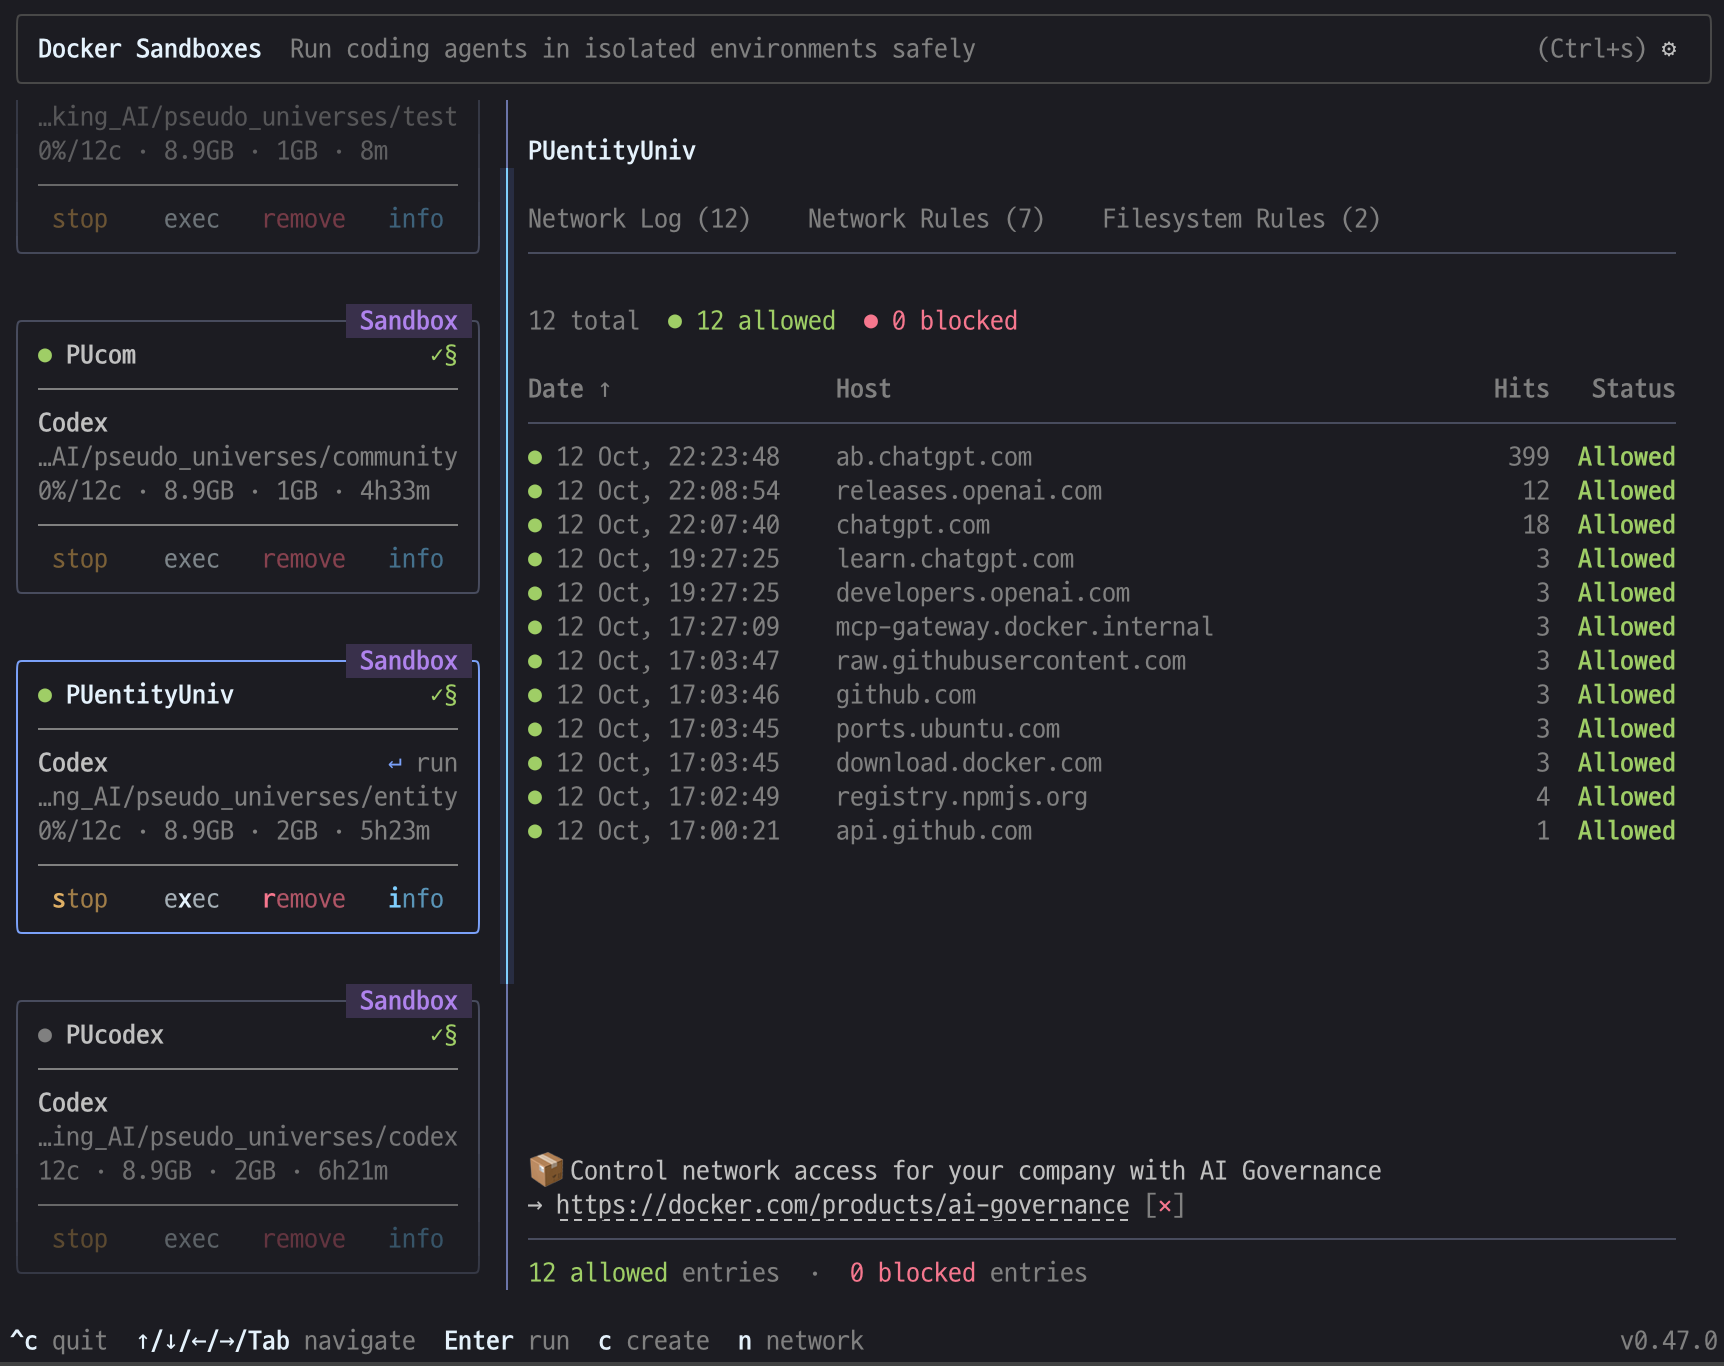Open the settings gear icon
This screenshot has width=1724, height=1366.
pos(1668,49)
